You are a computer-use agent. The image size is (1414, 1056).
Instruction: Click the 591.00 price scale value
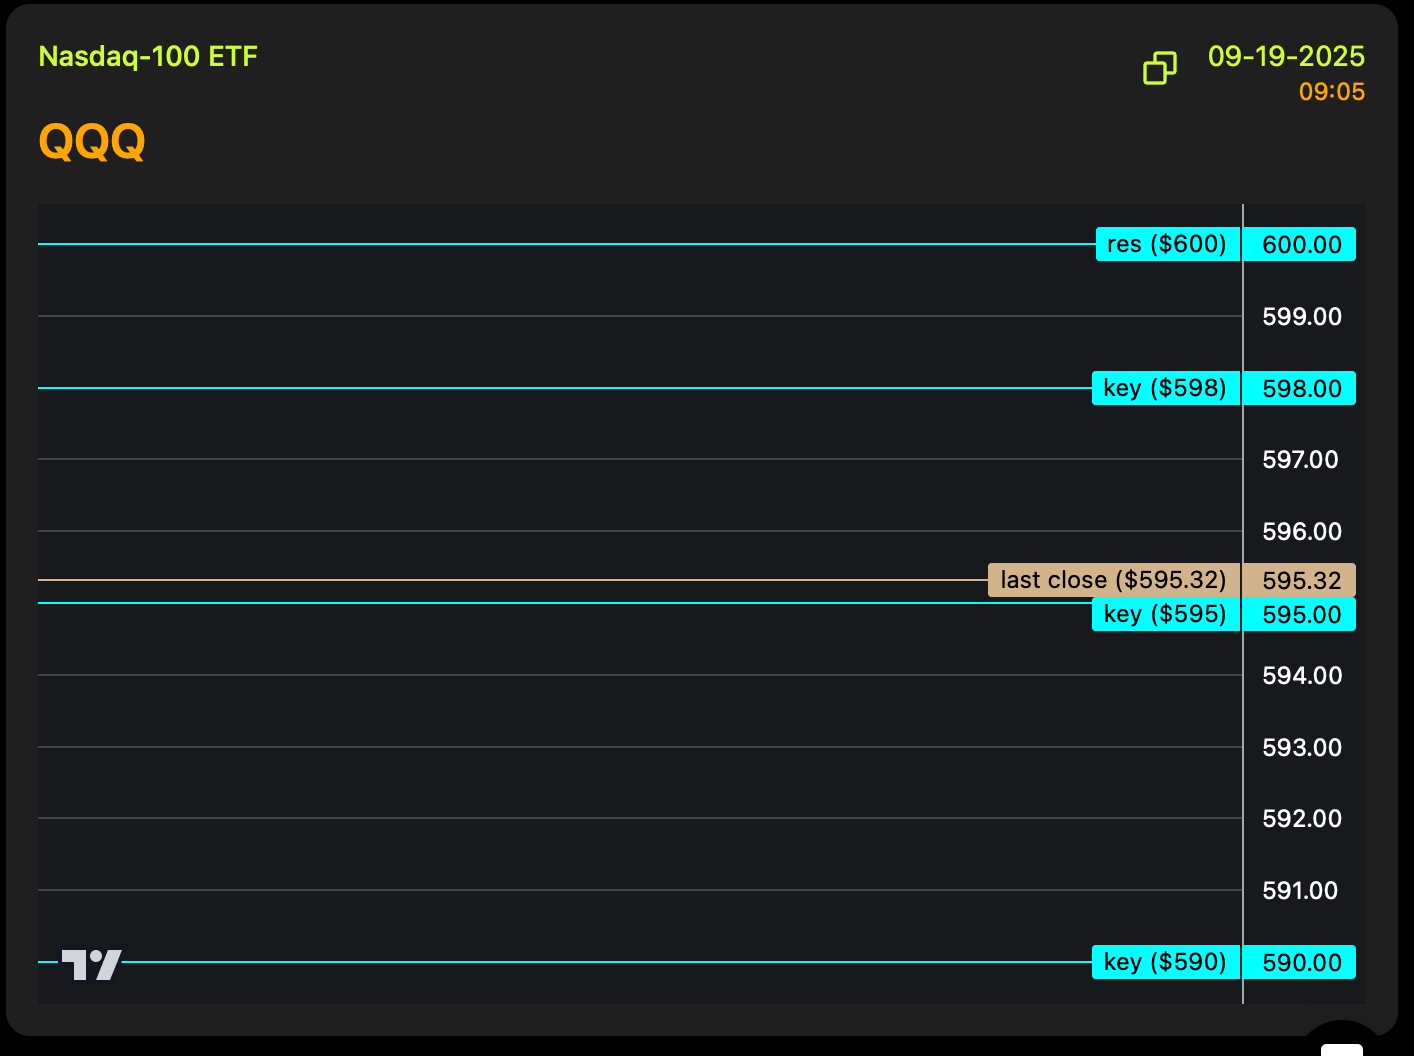[1300, 891]
